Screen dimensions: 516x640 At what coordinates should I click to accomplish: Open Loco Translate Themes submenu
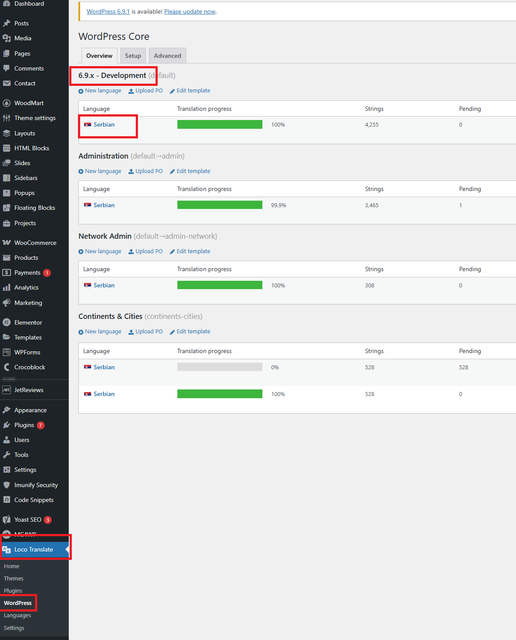13,578
